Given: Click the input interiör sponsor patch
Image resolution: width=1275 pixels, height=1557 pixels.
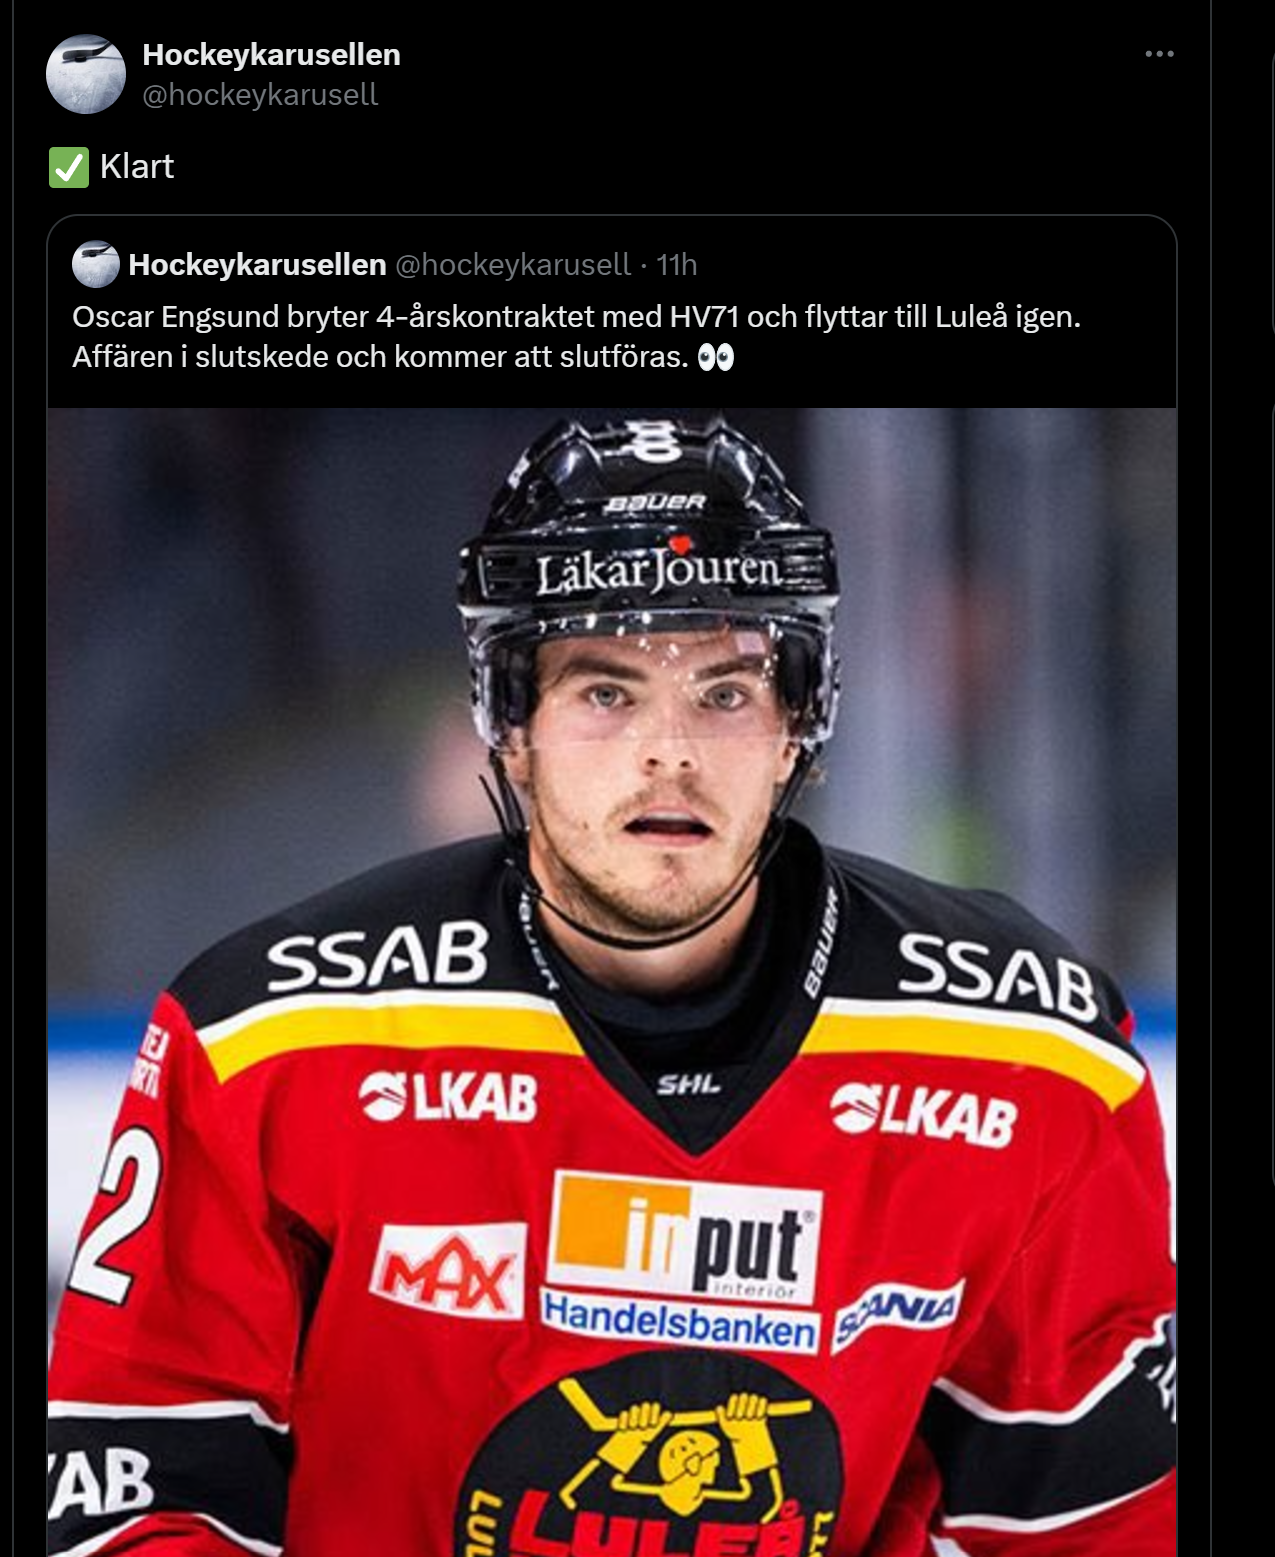Looking at the screenshot, I should pyautogui.click(x=686, y=1237).
